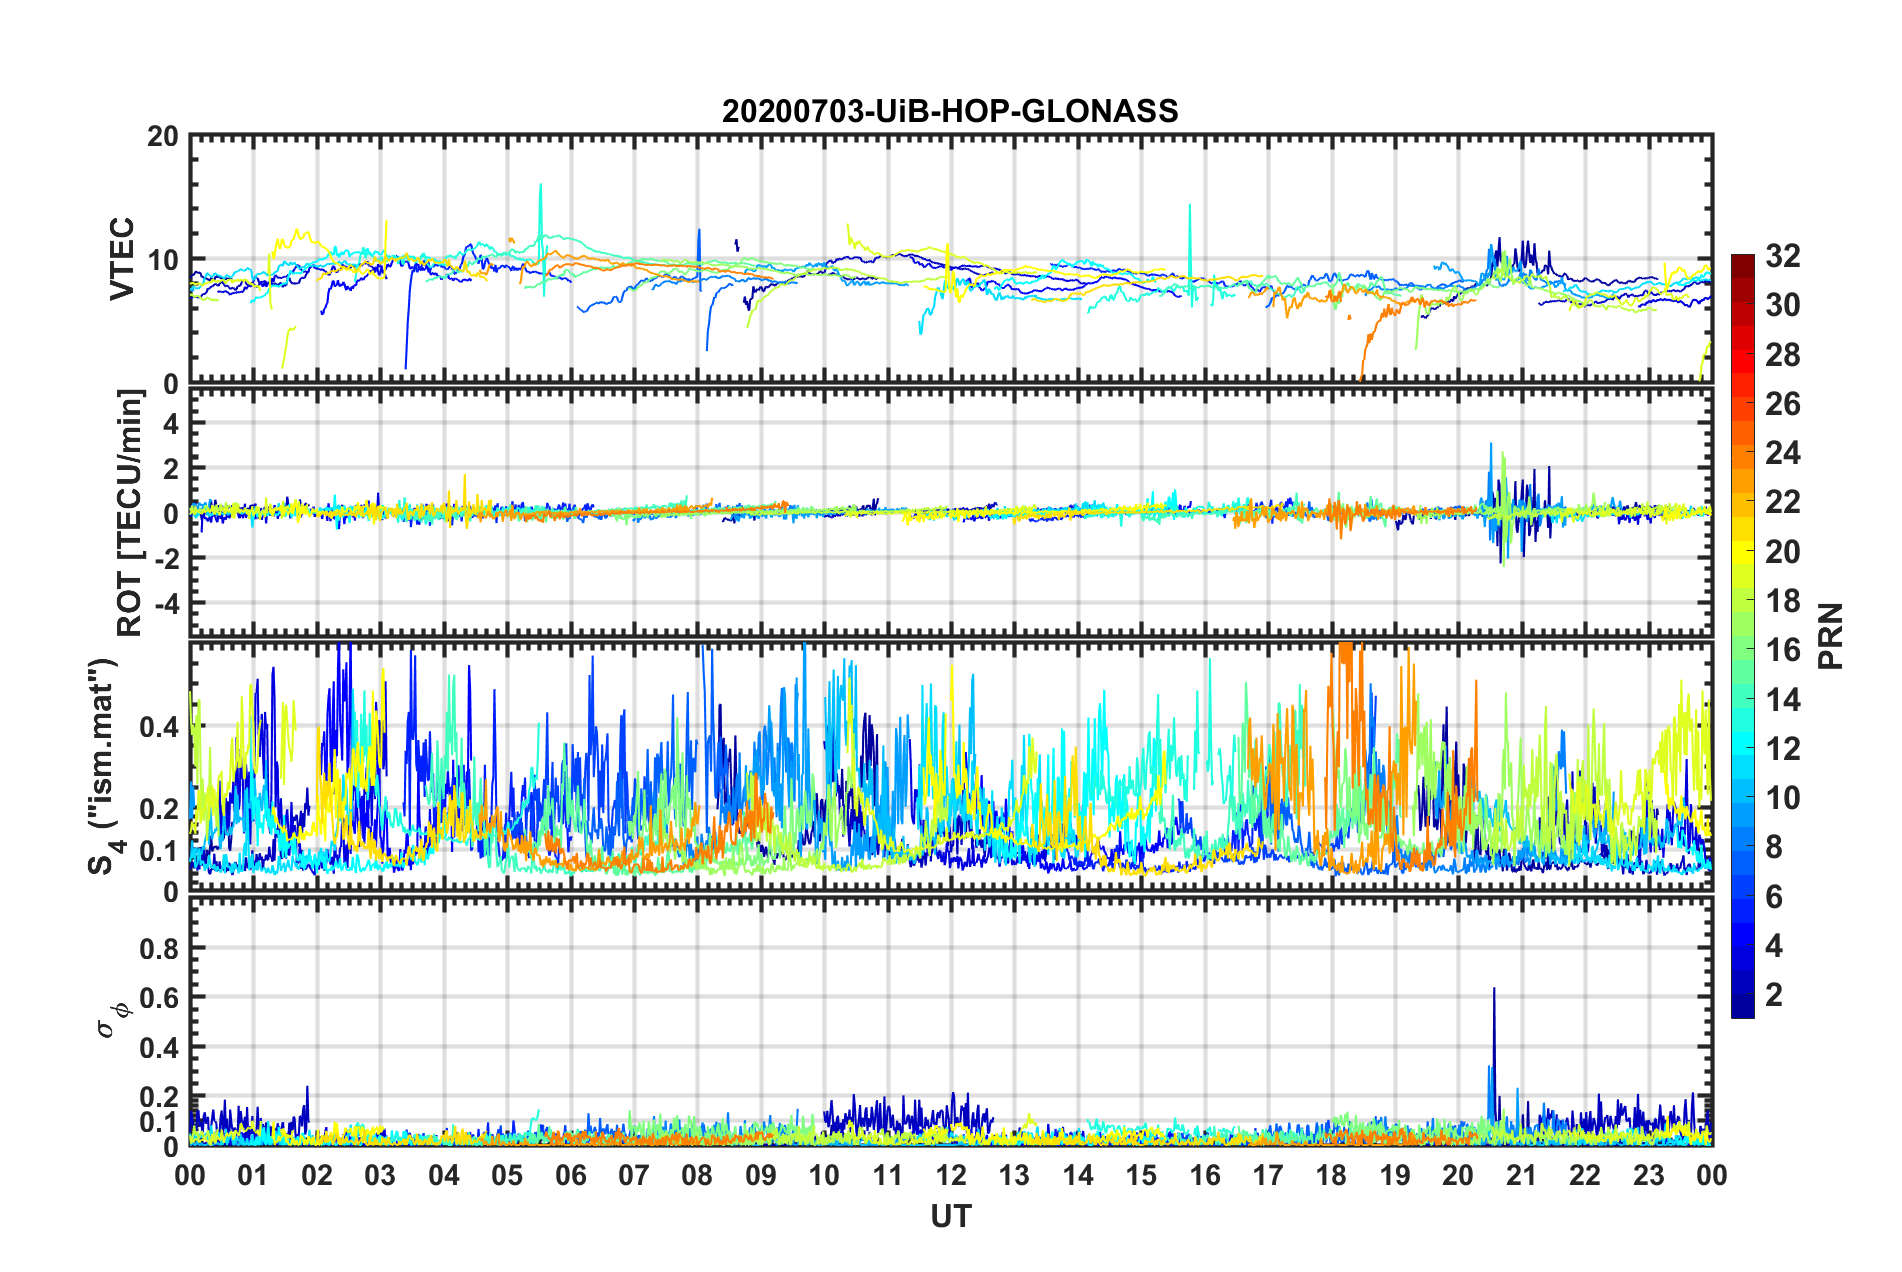Click UT axis tick label "15"
Screen dimensions: 1902x1272
(x=1141, y=1175)
